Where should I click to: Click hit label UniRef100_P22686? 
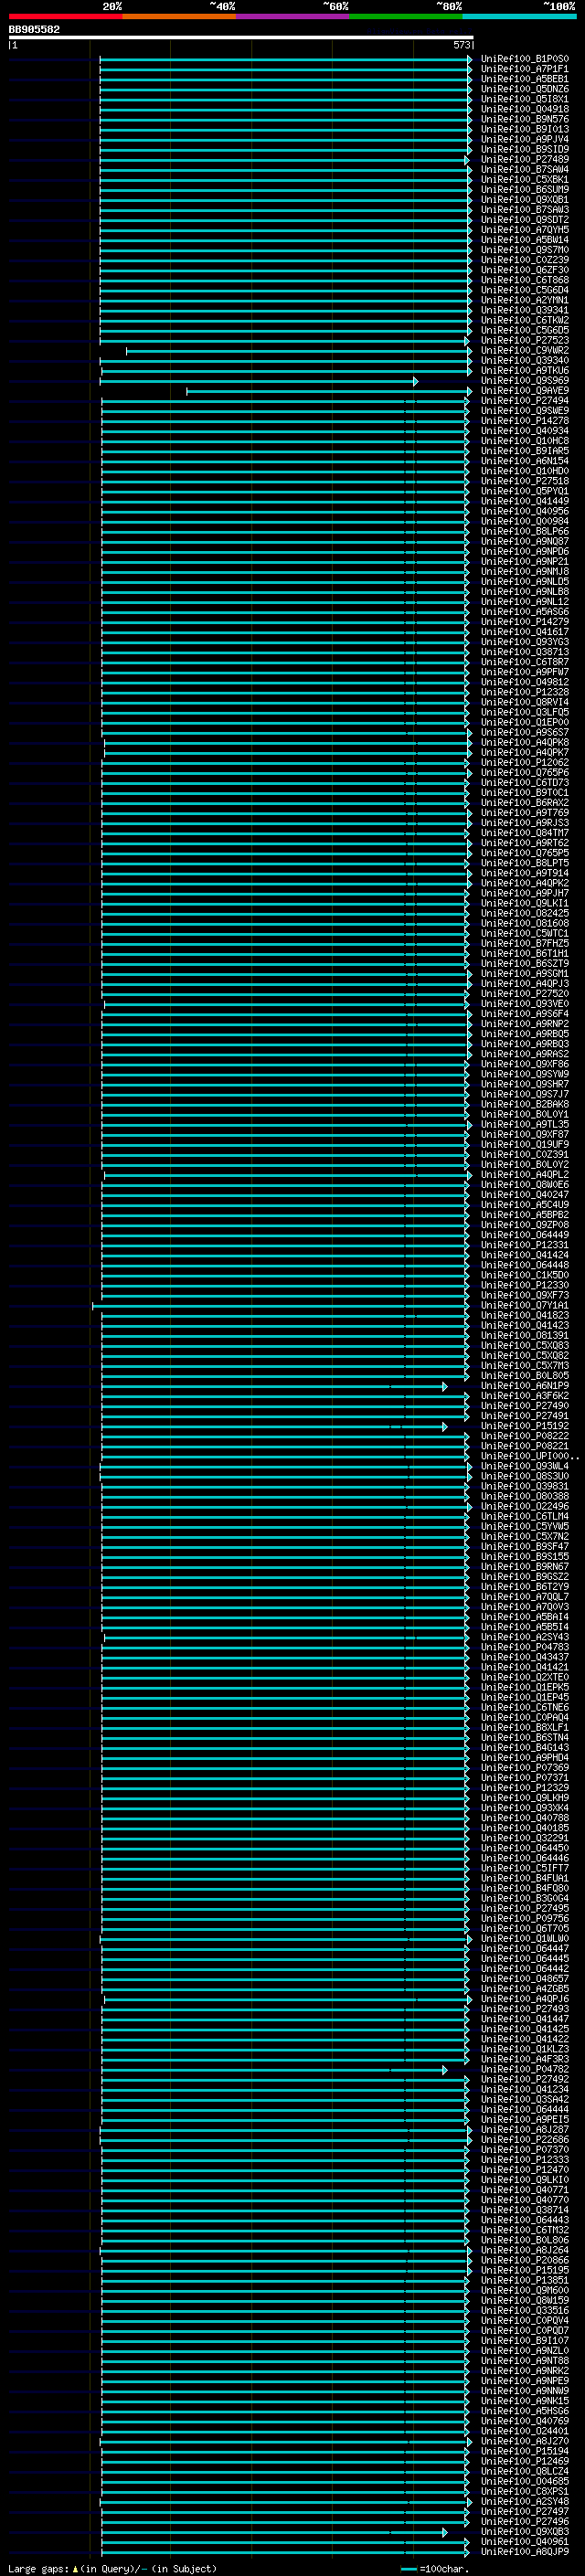pos(524,2140)
